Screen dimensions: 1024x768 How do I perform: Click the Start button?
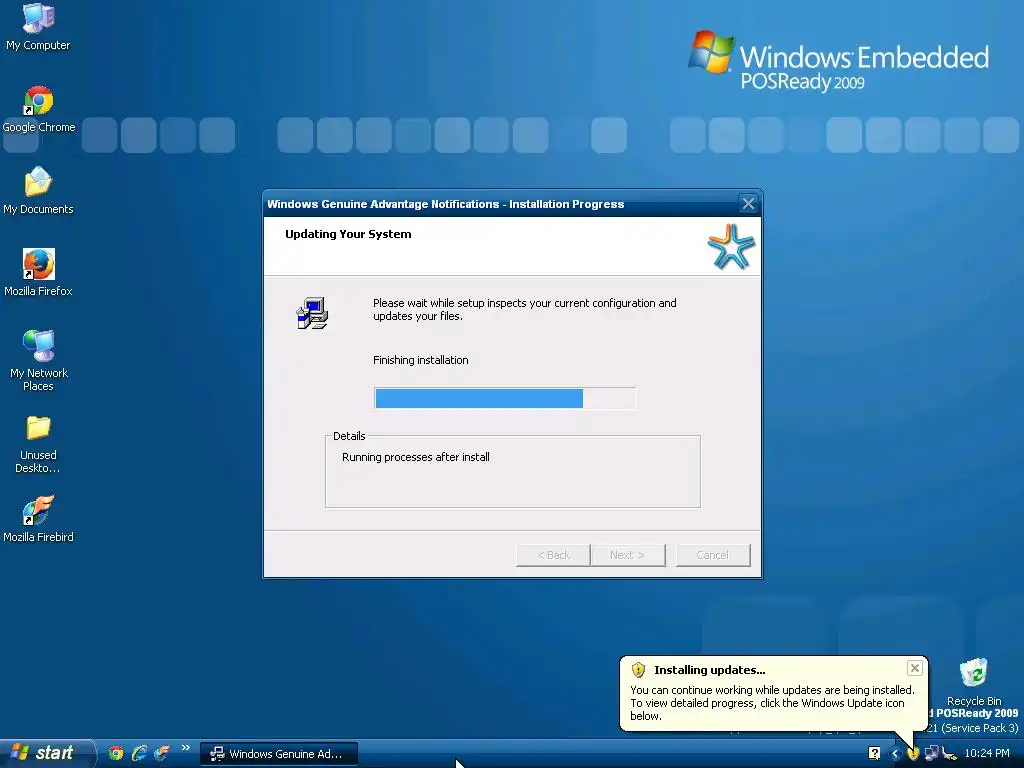coord(46,753)
